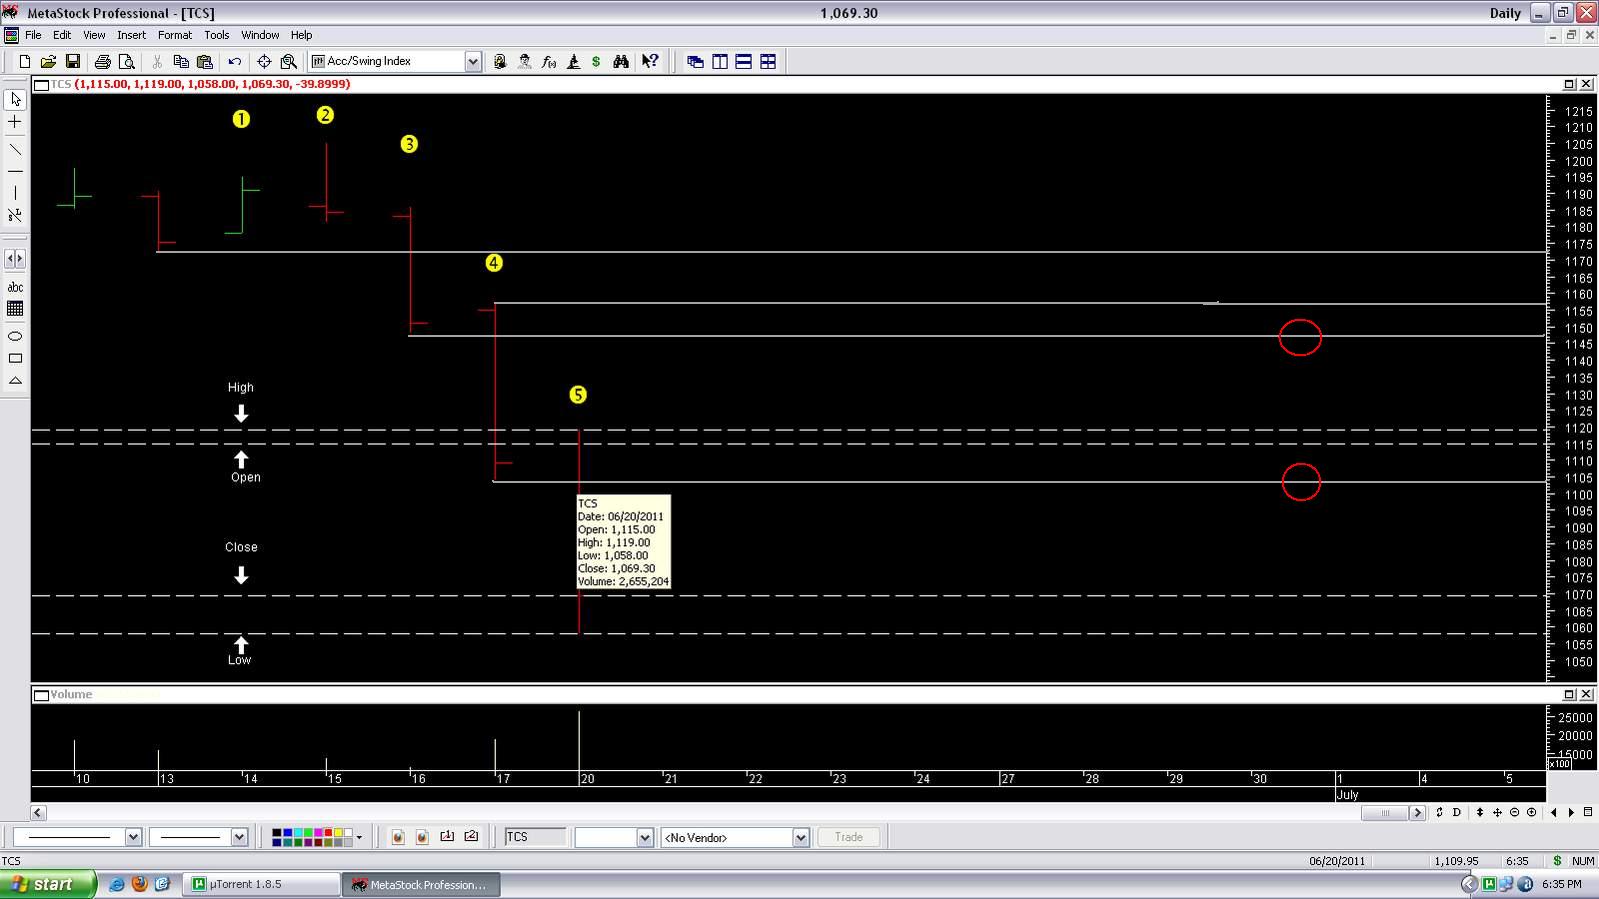This screenshot has width=1599, height=899.
Task: Open print preview
Action: [x=126, y=62]
